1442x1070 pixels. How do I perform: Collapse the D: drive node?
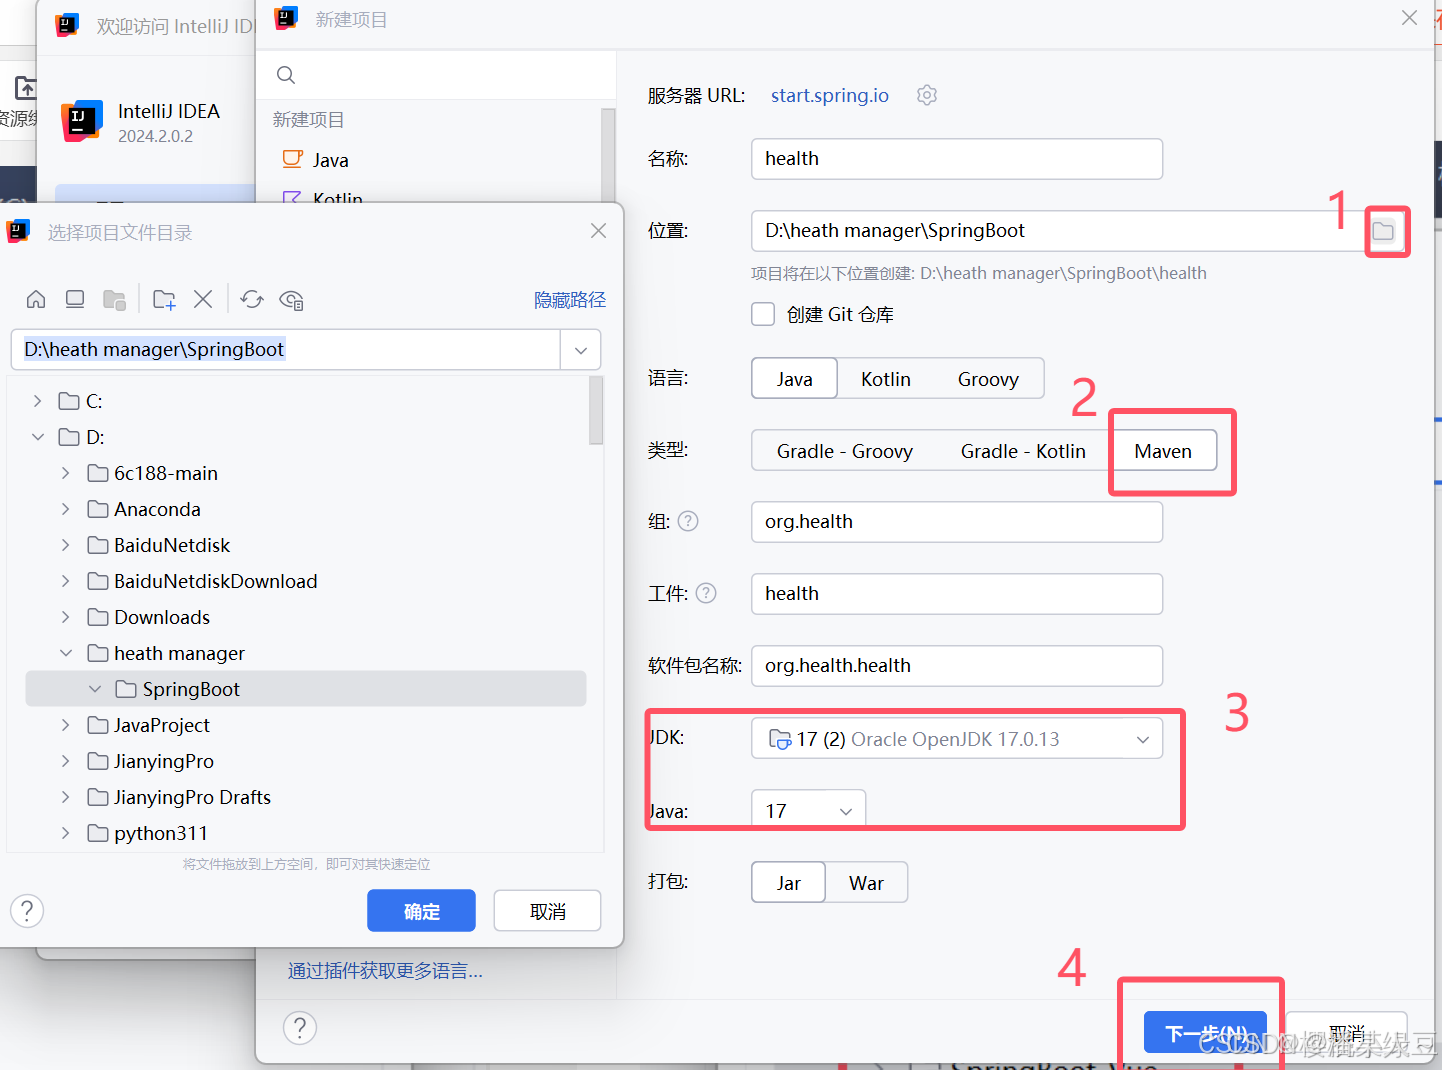[x=38, y=437]
